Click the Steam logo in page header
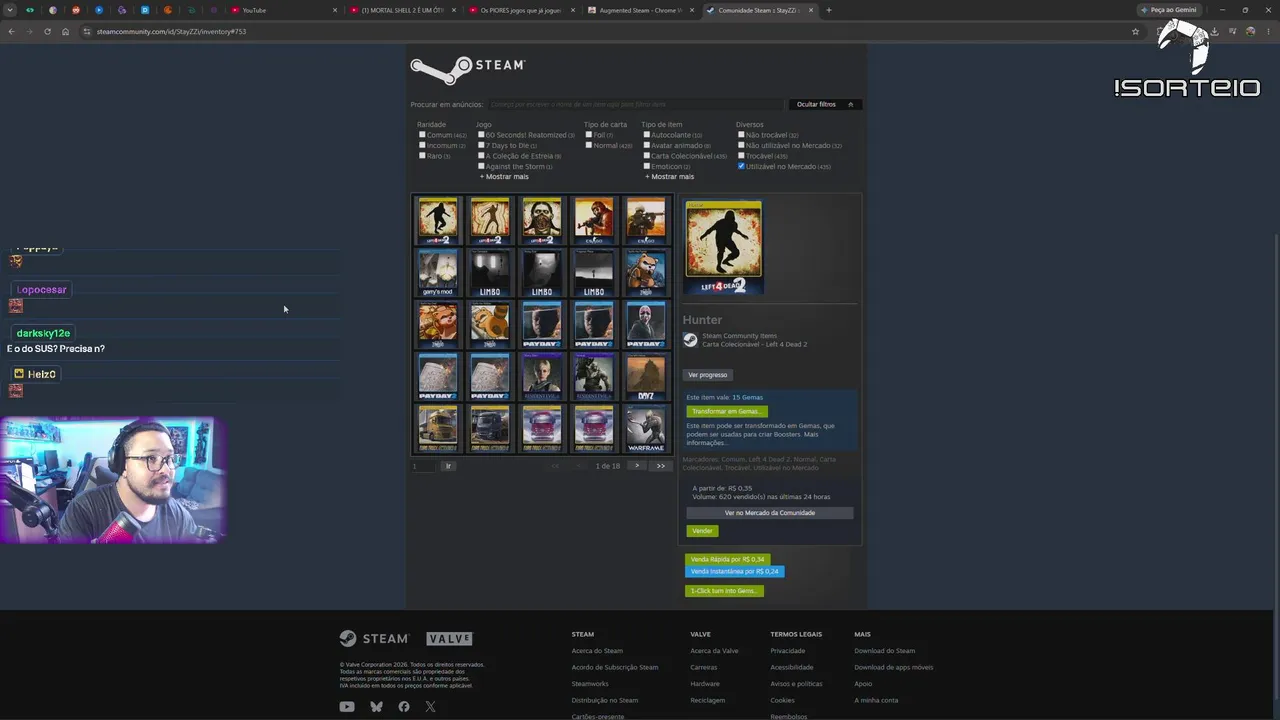The image size is (1280, 720). (468, 69)
